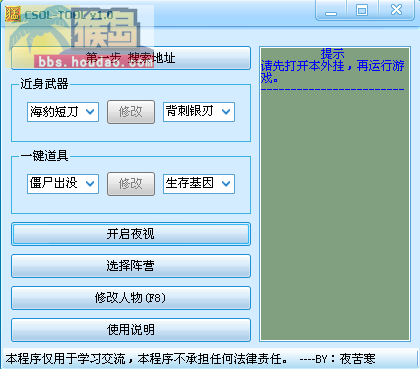Click the status bar disclaimer text
Image resolution: width=420 pixels, height=369 pixels.
[x=147, y=359]
